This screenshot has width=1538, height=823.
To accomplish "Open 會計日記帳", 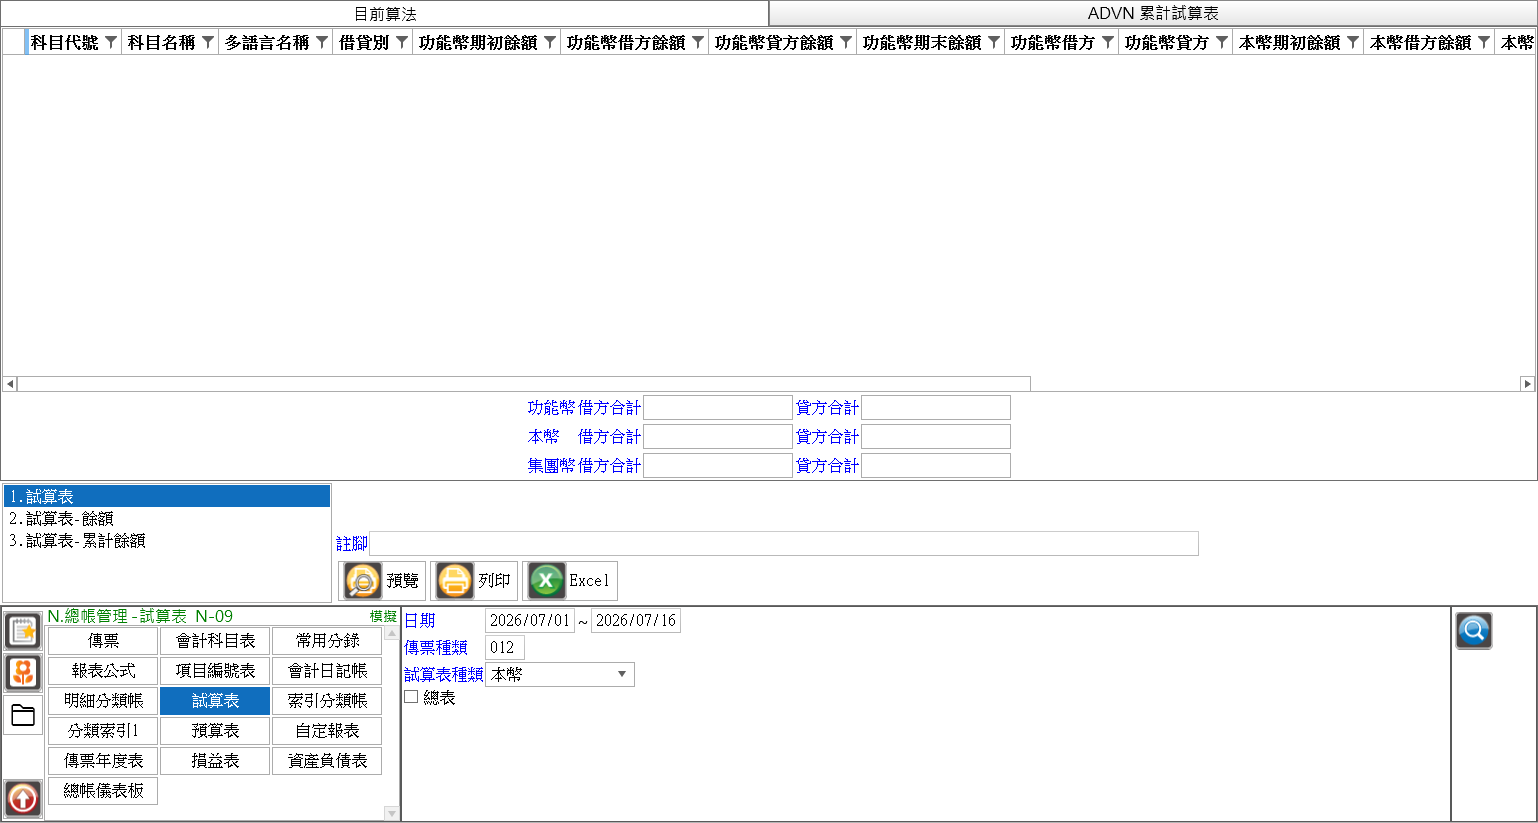I will pyautogui.click(x=327, y=671).
